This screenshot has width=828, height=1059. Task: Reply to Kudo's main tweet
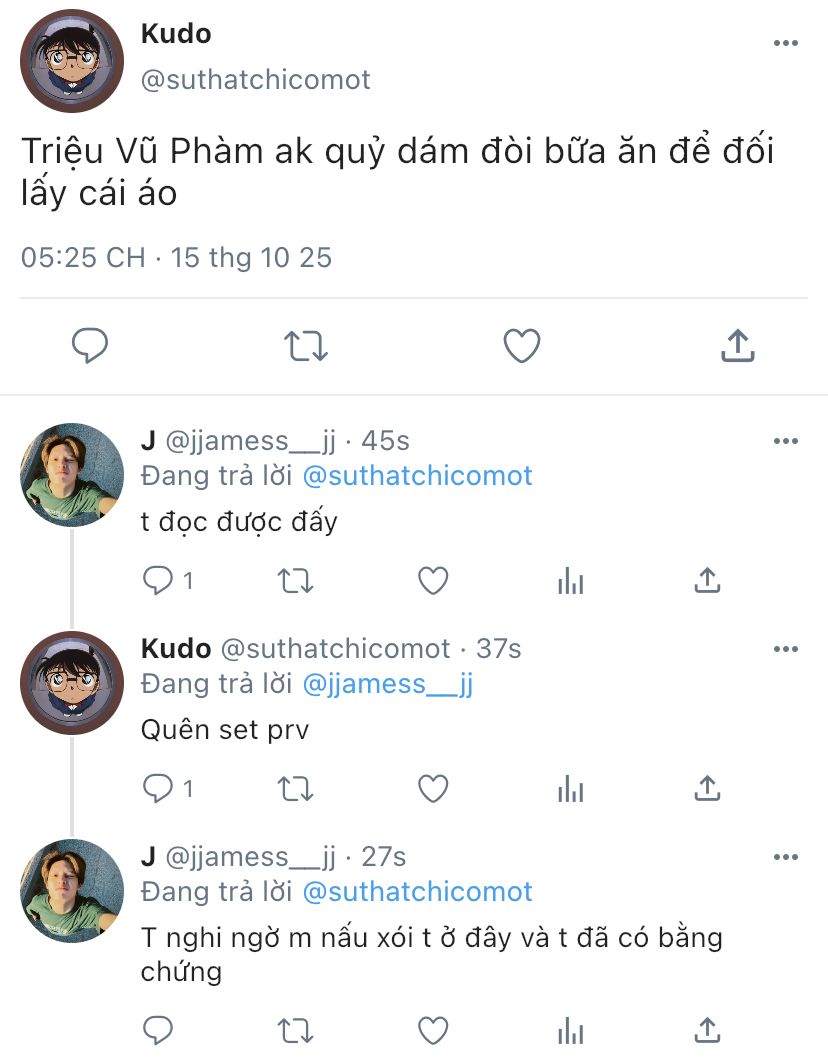point(90,346)
